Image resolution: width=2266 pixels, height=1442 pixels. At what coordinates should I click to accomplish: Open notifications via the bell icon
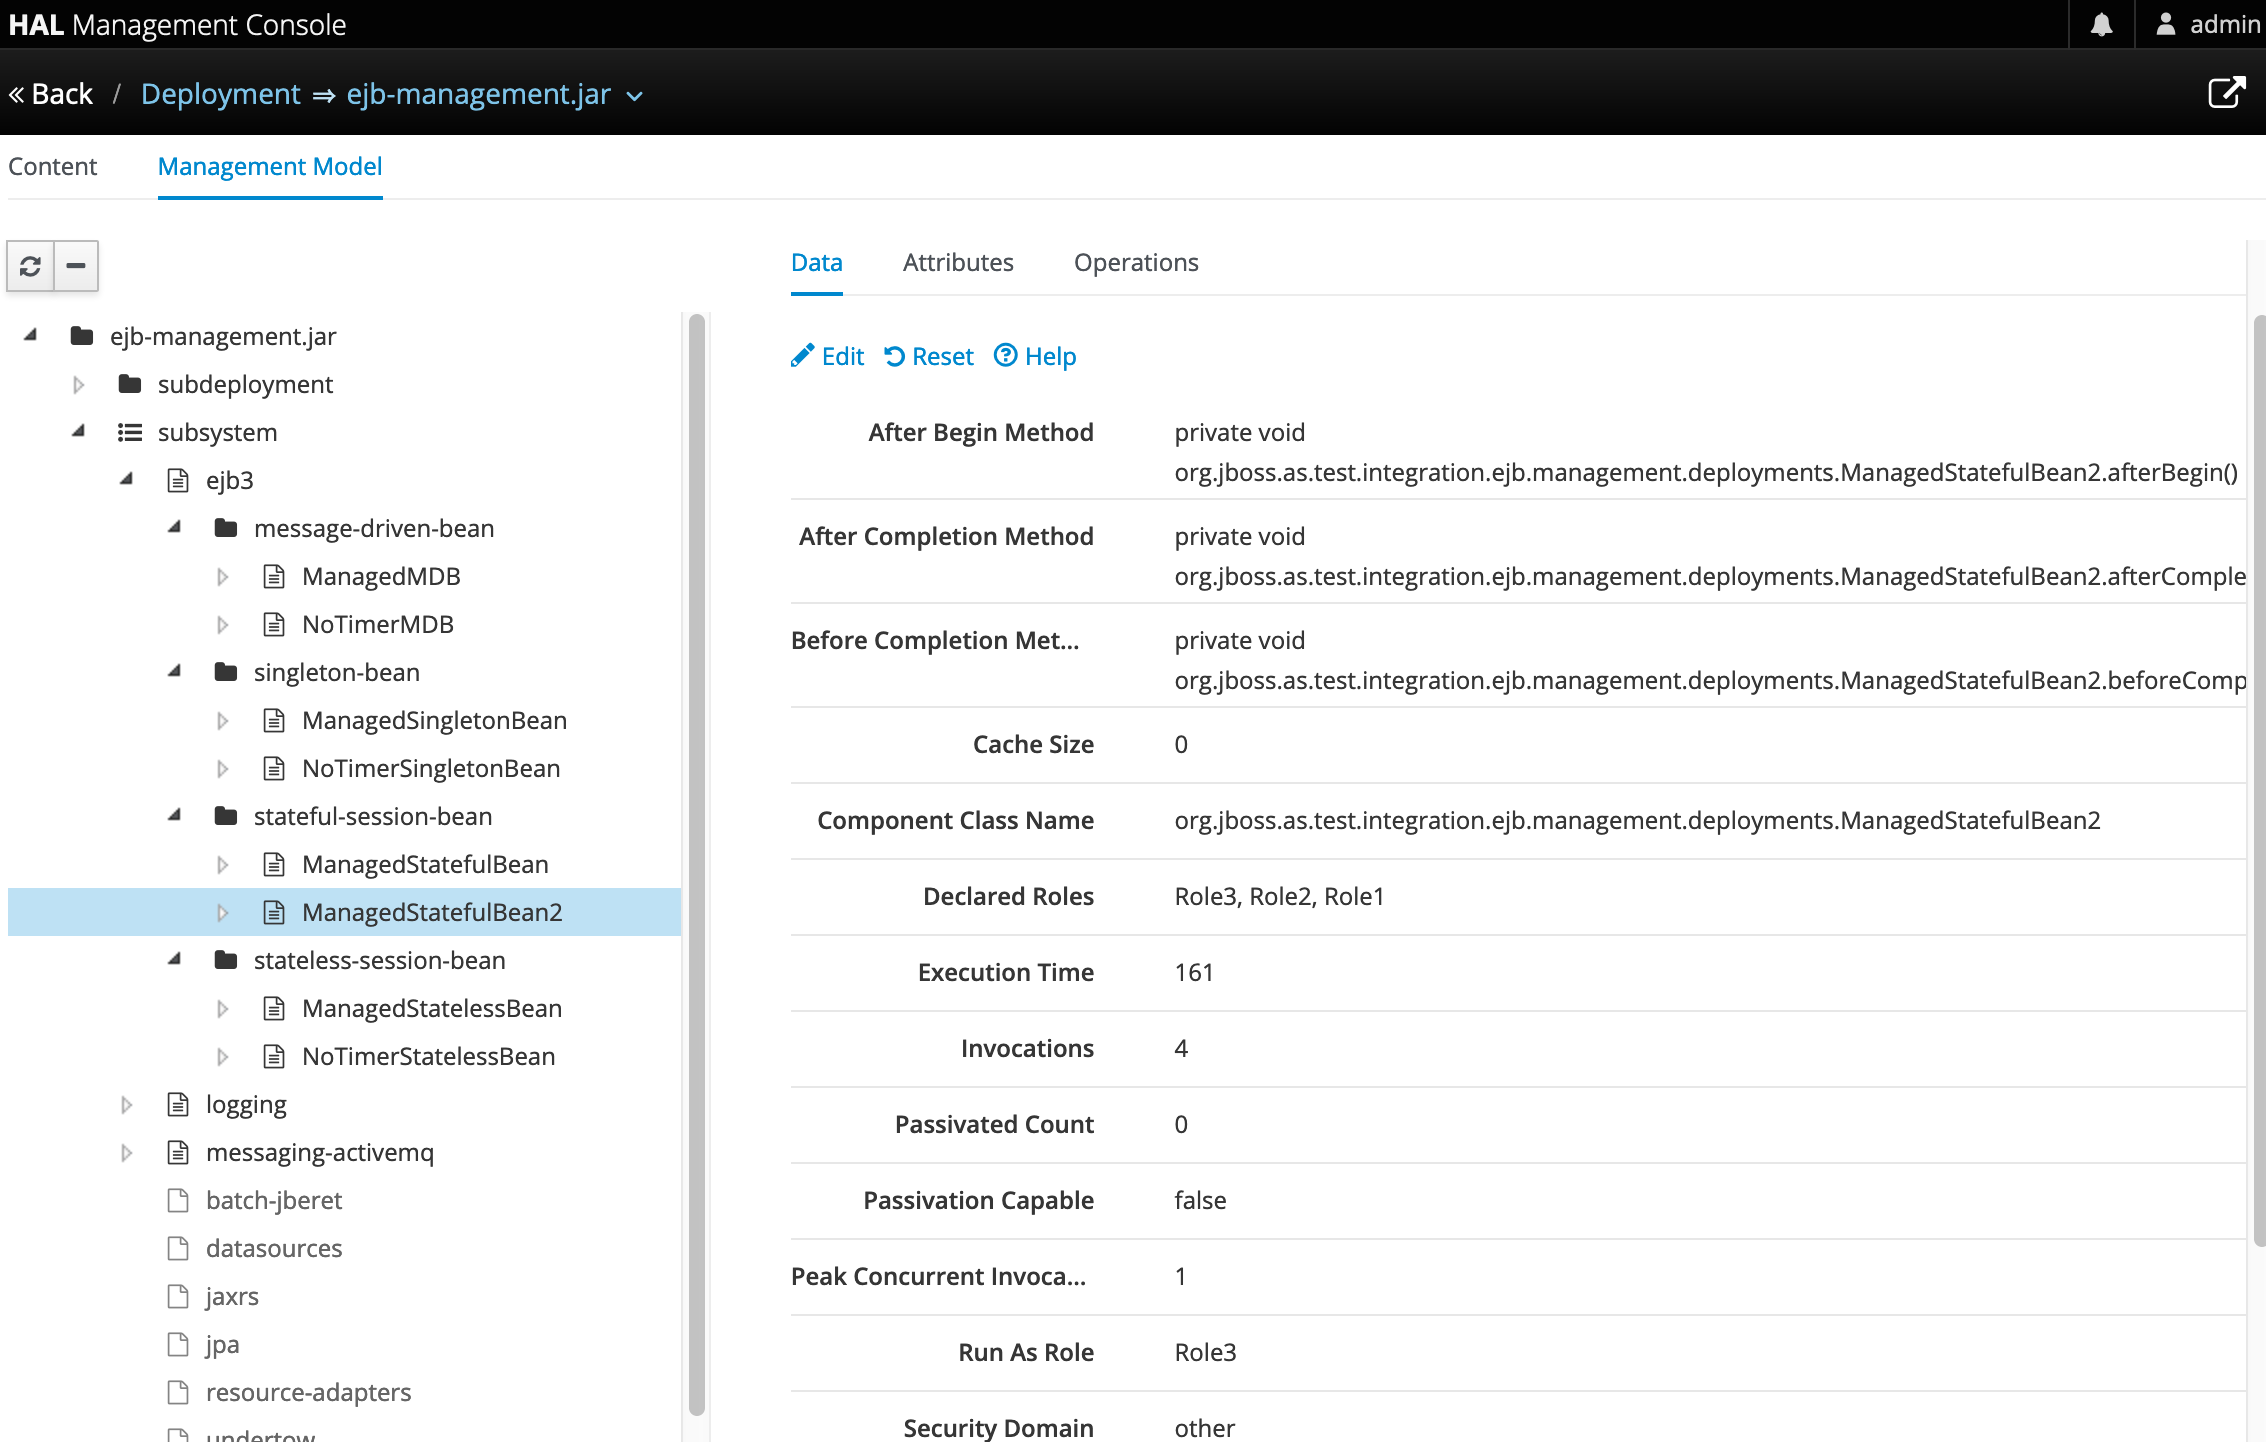point(2101,23)
